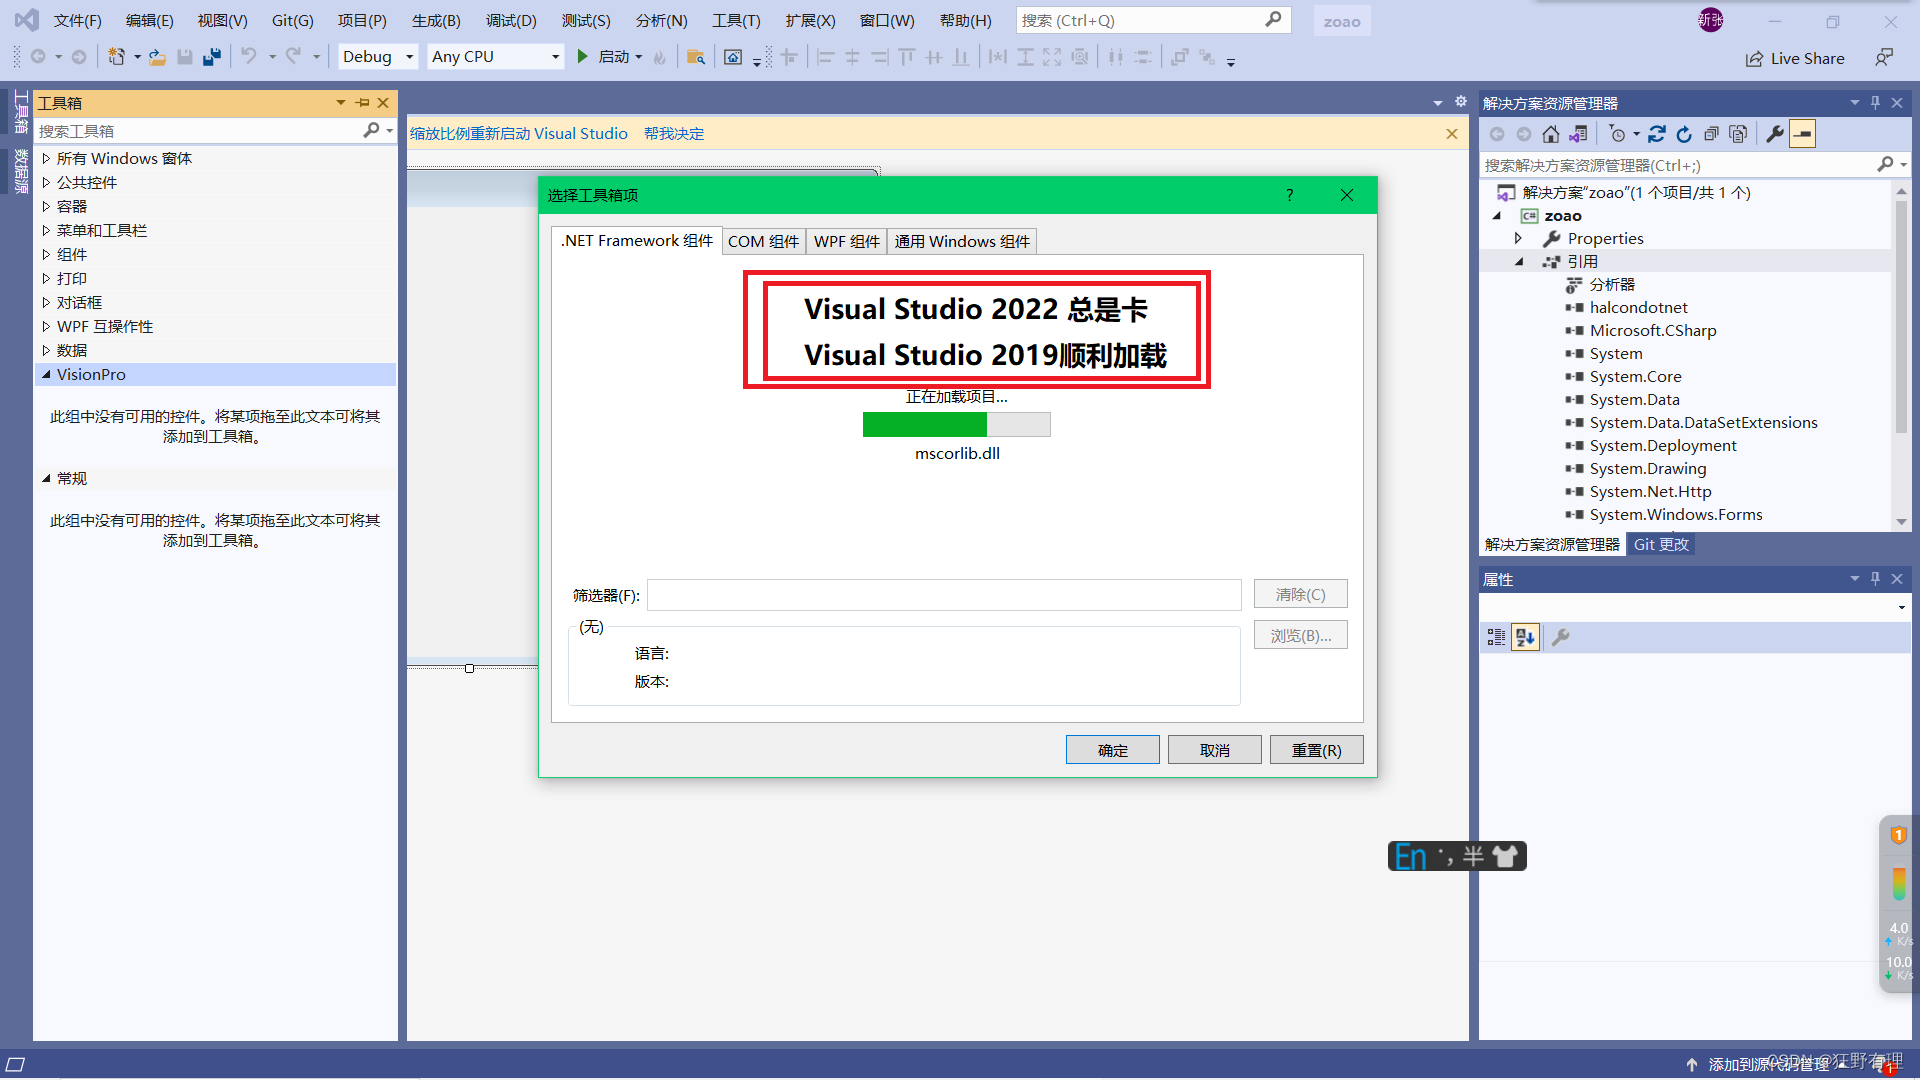Toggle alphabetical sort in Properties panel
This screenshot has height=1080, width=1920.
click(1525, 637)
